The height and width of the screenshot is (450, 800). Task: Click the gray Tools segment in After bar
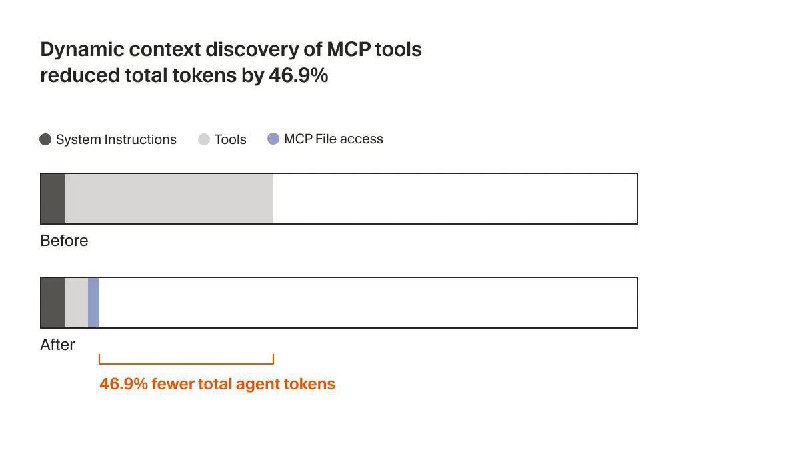[x=76, y=303]
